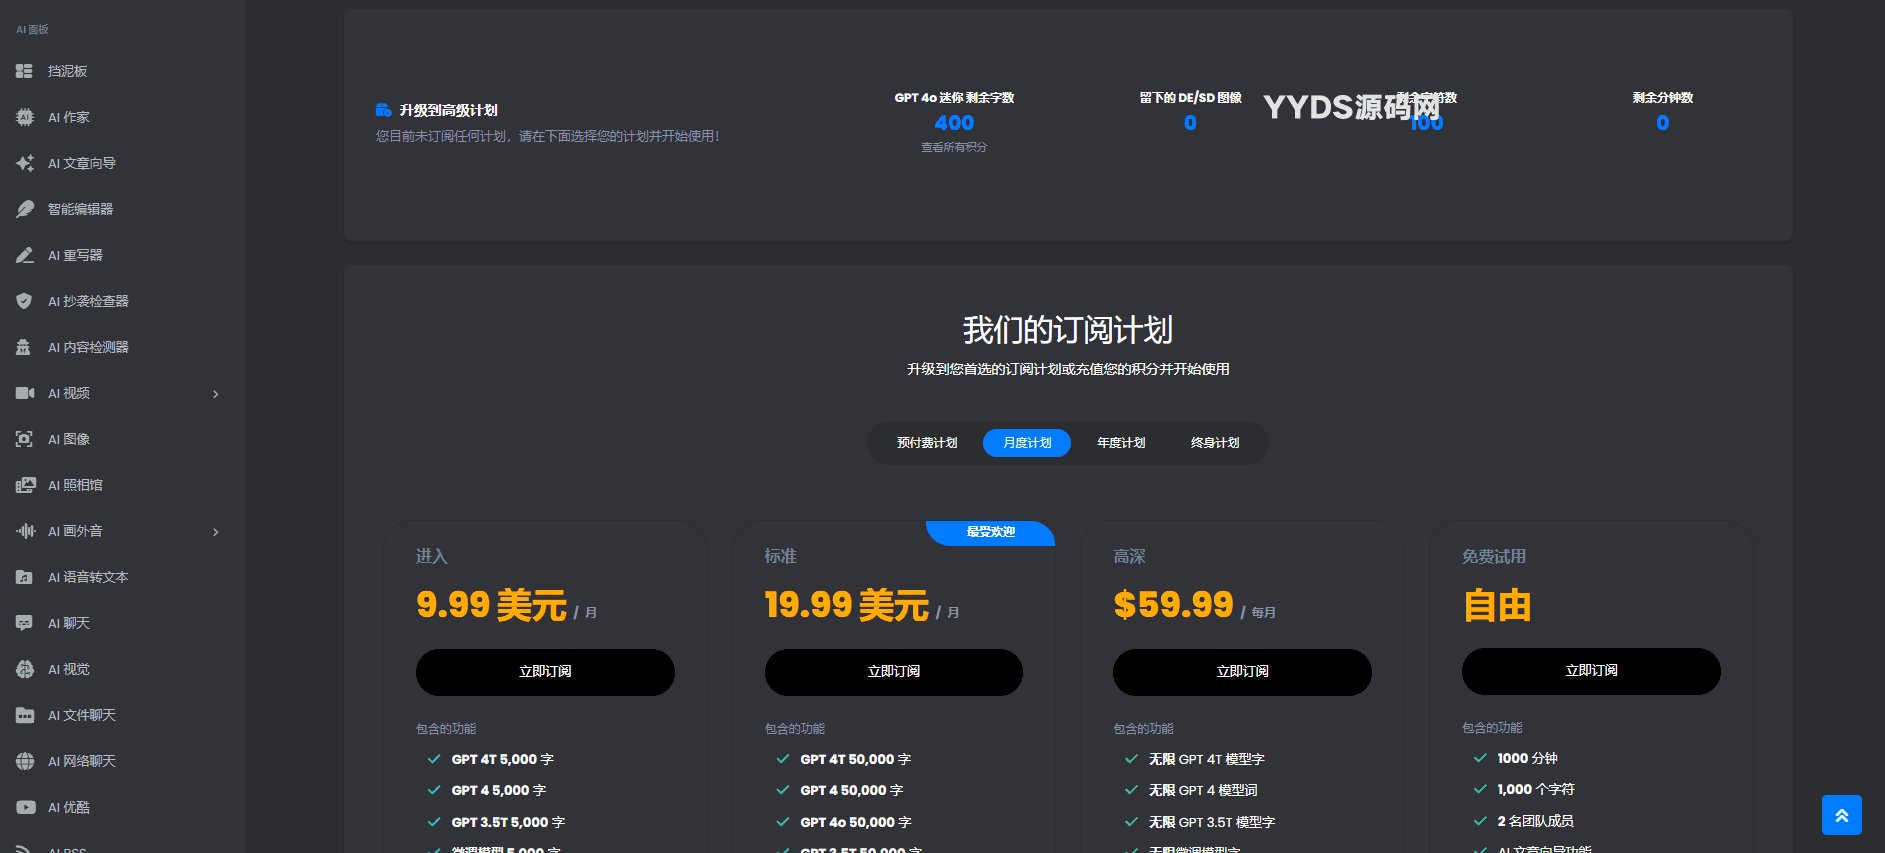Viewport: 1885px width, 853px height.
Task: Click the AI 图像 camera-frame icon
Action: point(24,439)
